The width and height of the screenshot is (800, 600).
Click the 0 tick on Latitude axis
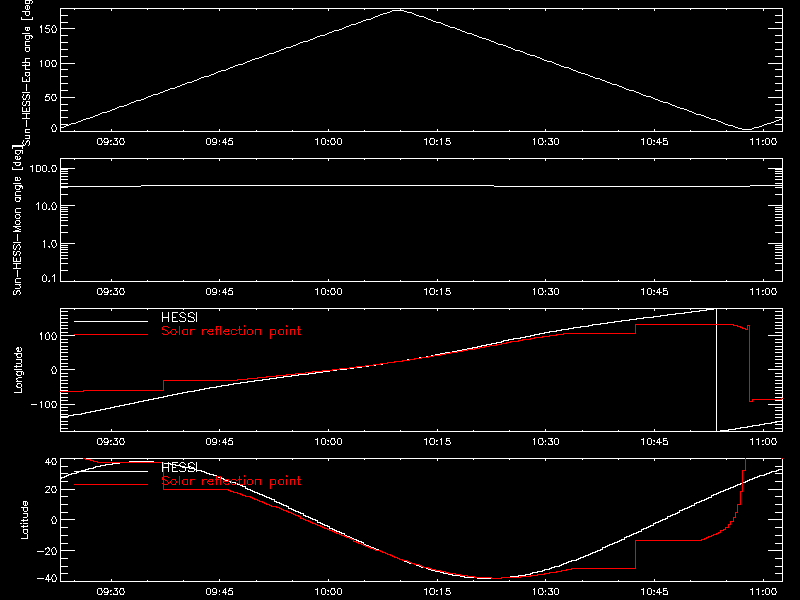pyautogui.click(x=54, y=520)
